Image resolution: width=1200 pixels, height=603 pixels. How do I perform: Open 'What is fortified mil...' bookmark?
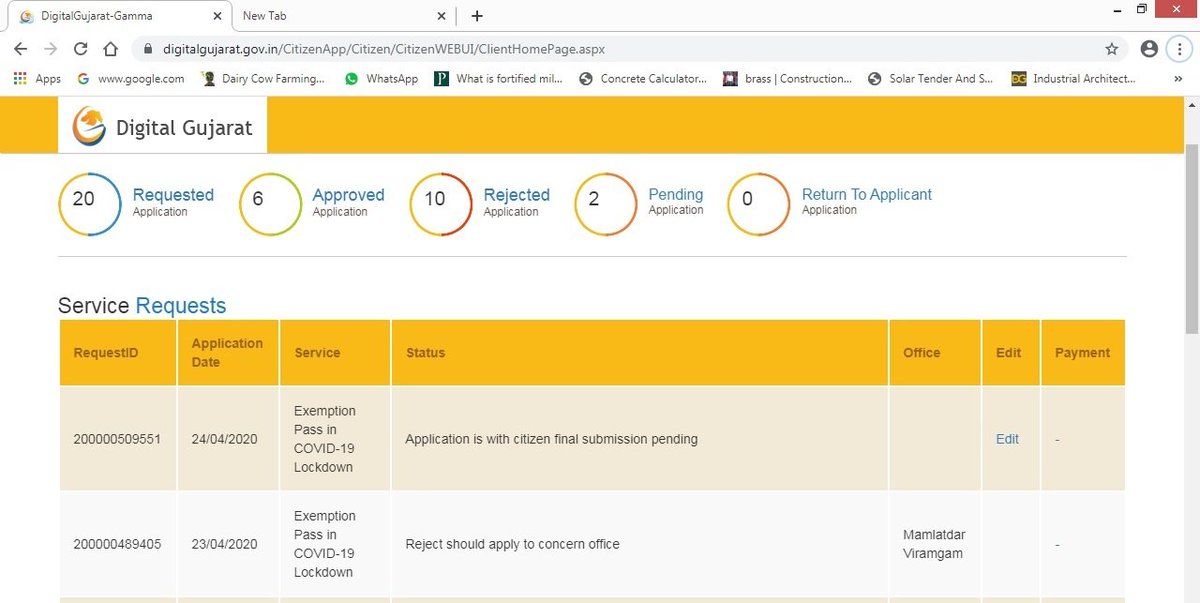(x=499, y=78)
